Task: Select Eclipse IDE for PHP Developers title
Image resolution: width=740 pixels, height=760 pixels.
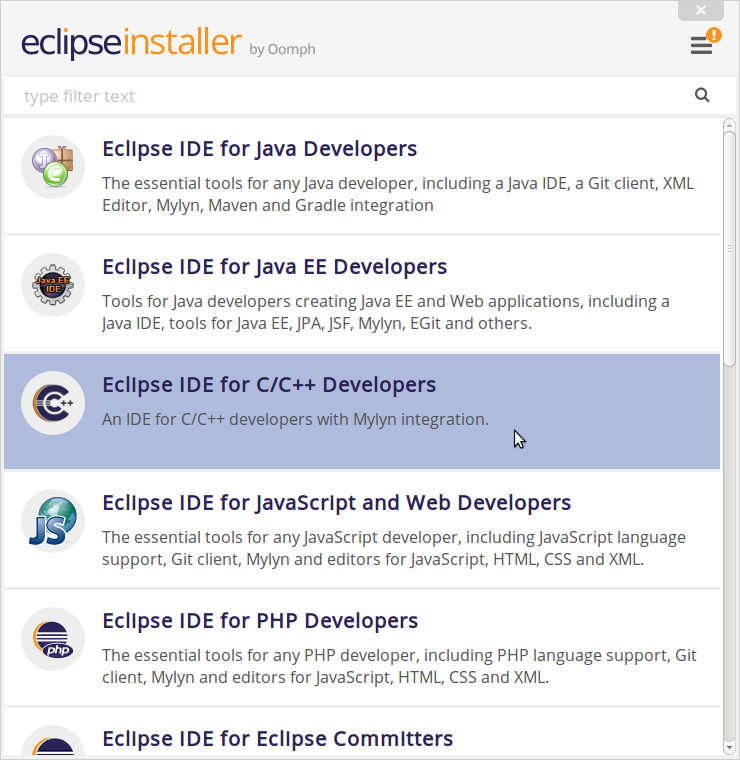Action: pos(260,621)
